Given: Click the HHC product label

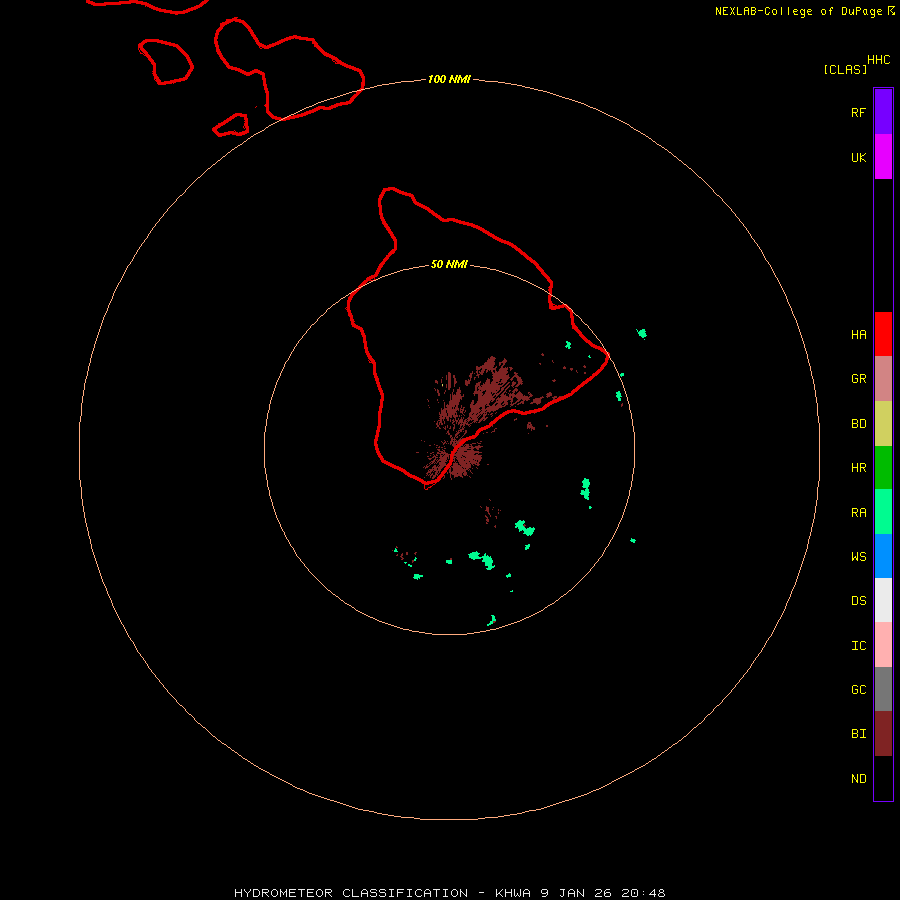Looking at the screenshot, I should click(878, 60).
